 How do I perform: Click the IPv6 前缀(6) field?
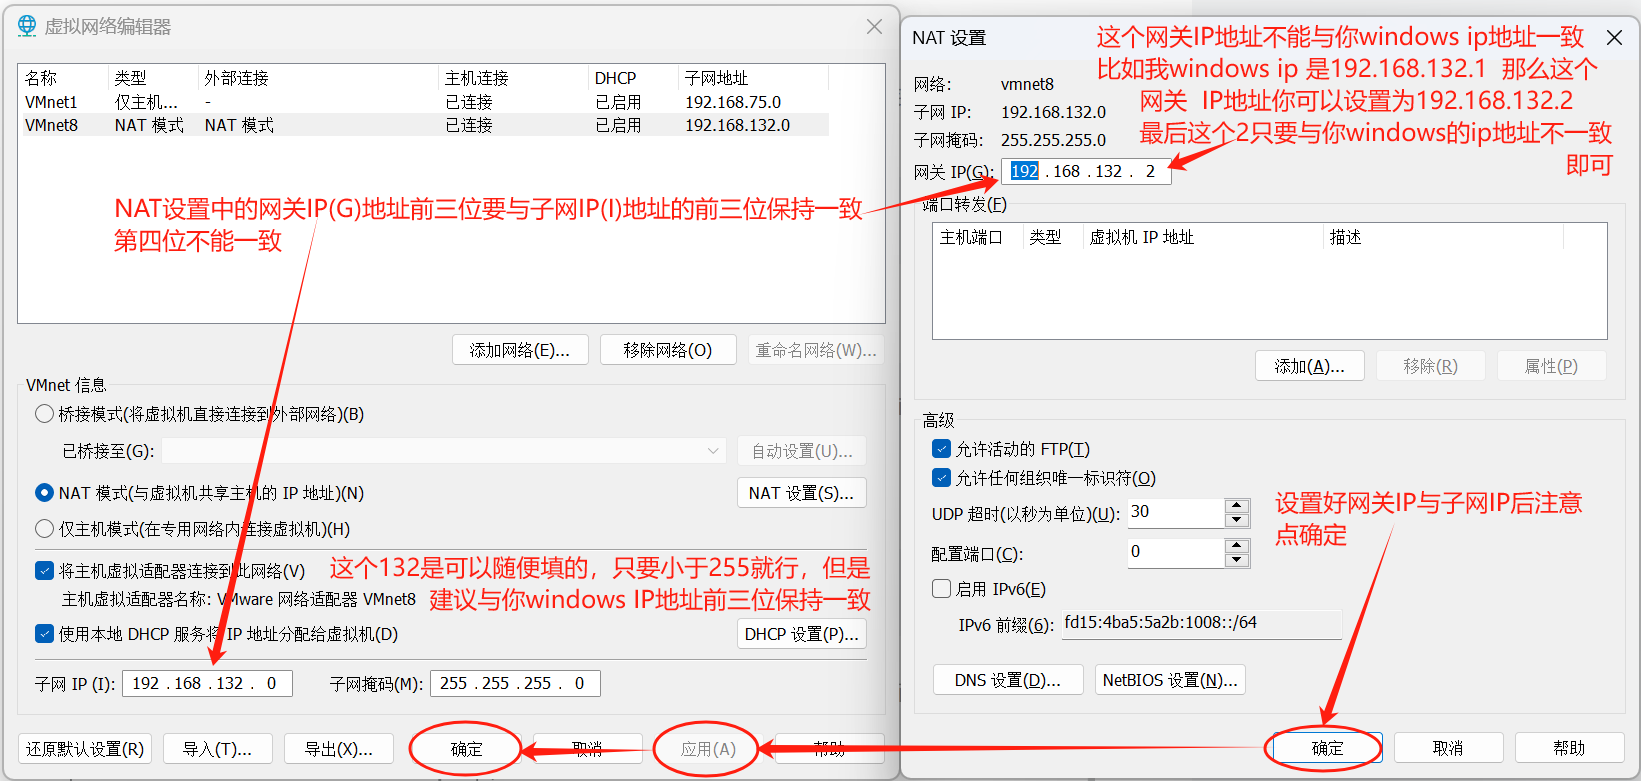[x=1201, y=624]
